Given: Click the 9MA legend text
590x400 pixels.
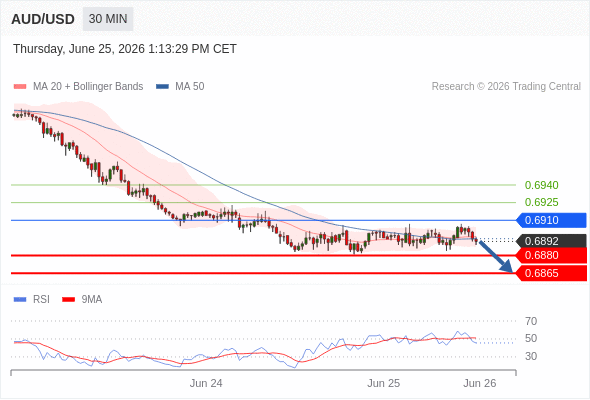Looking at the screenshot, I should 92,300.
